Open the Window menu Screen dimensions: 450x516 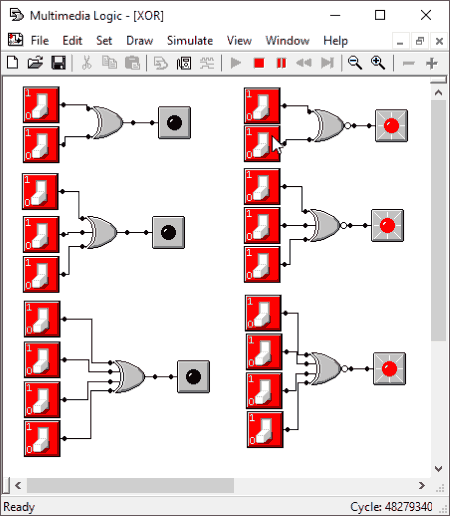click(x=287, y=41)
